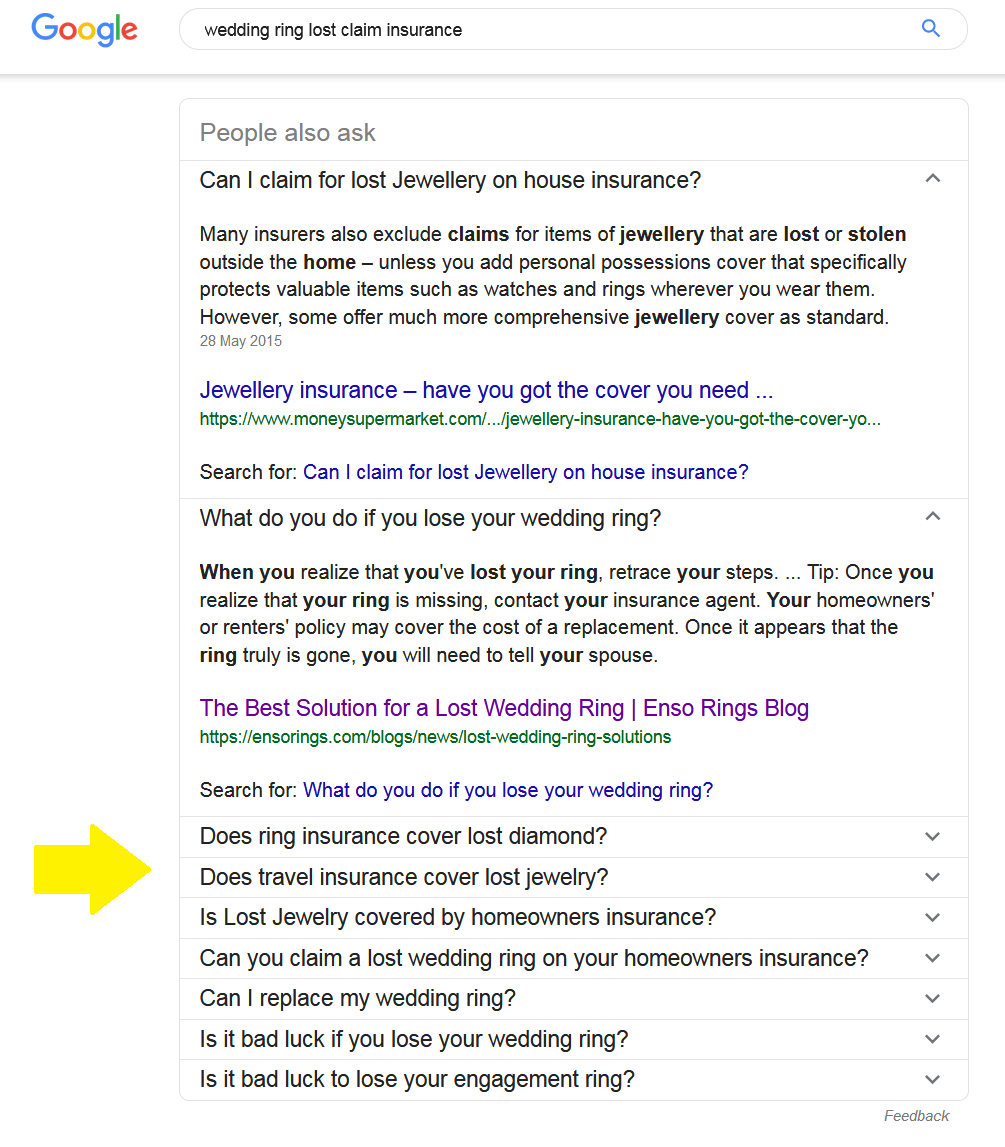1005x1147 pixels.
Task: Expand 'Can you claim a lost wedding ring' question
Action: (x=534, y=958)
